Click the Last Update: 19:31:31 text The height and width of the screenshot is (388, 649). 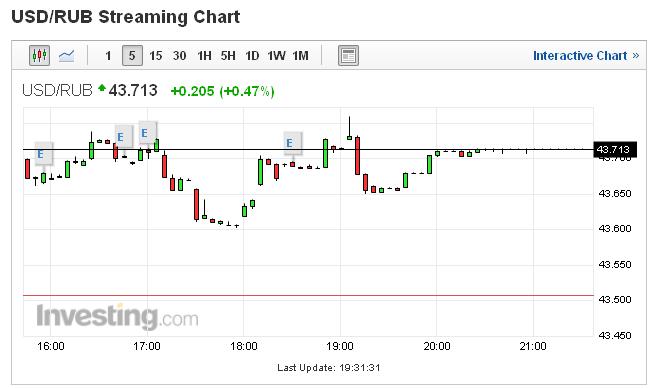pyautogui.click(x=329, y=368)
